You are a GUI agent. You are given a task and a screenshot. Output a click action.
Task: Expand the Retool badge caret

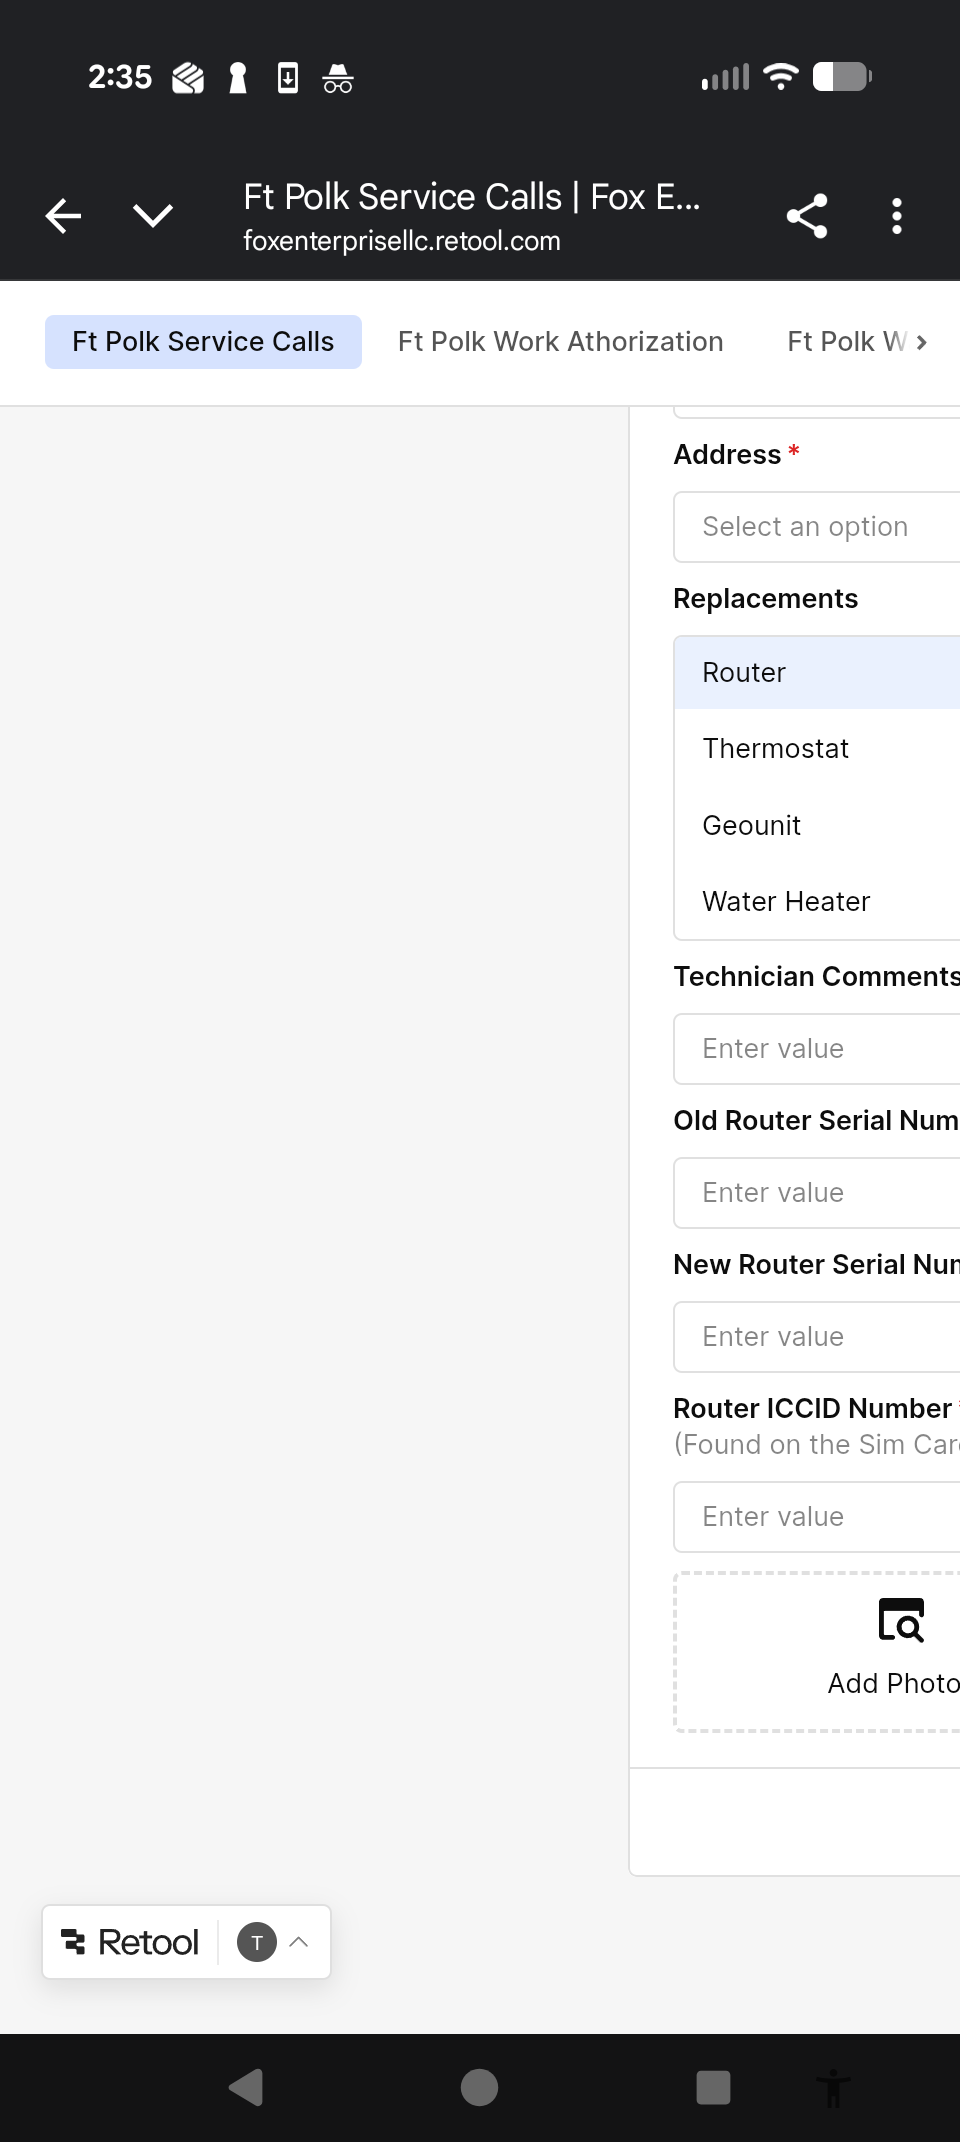(299, 1942)
